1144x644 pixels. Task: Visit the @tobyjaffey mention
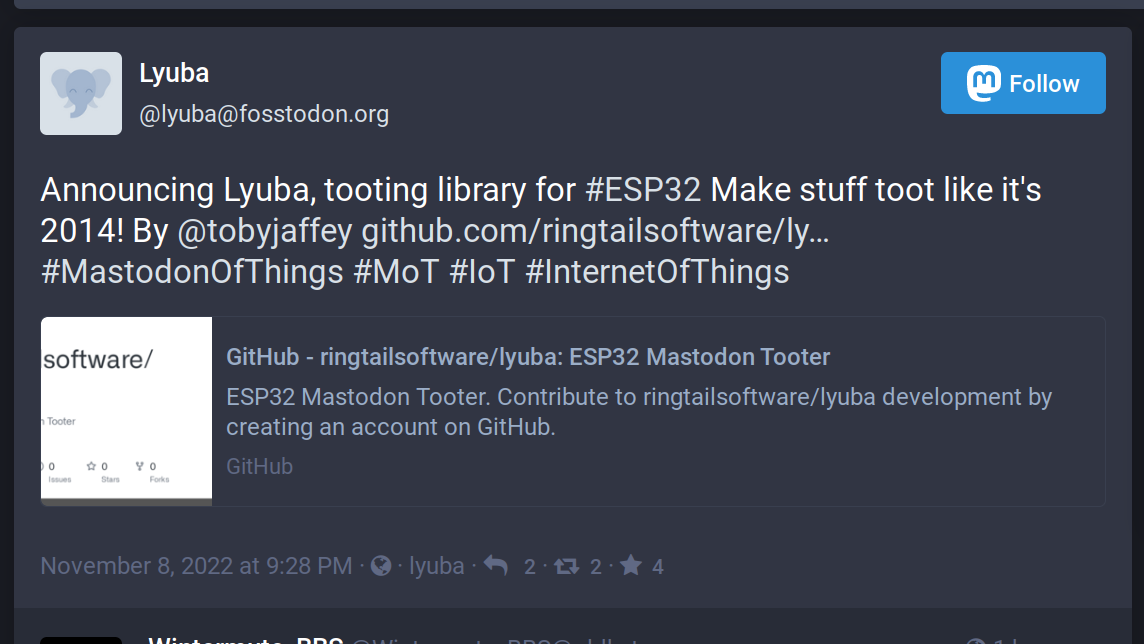pos(264,231)
